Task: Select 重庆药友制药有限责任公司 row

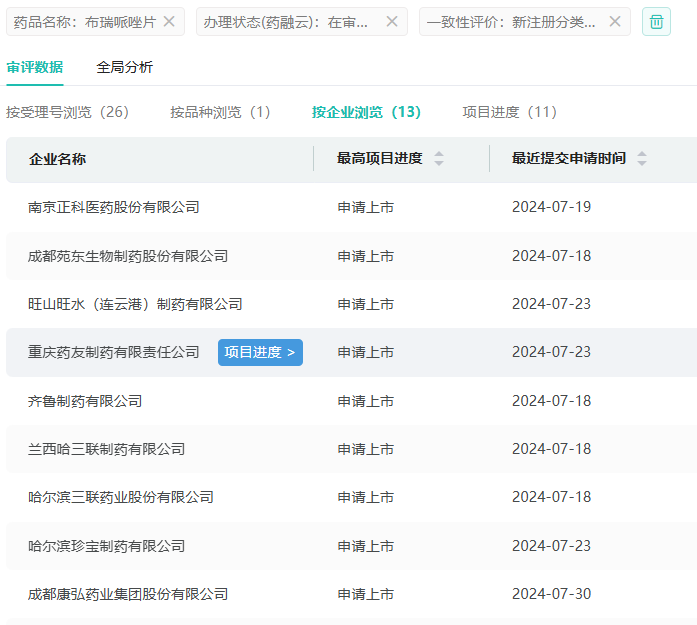Action: coord(114,352)
